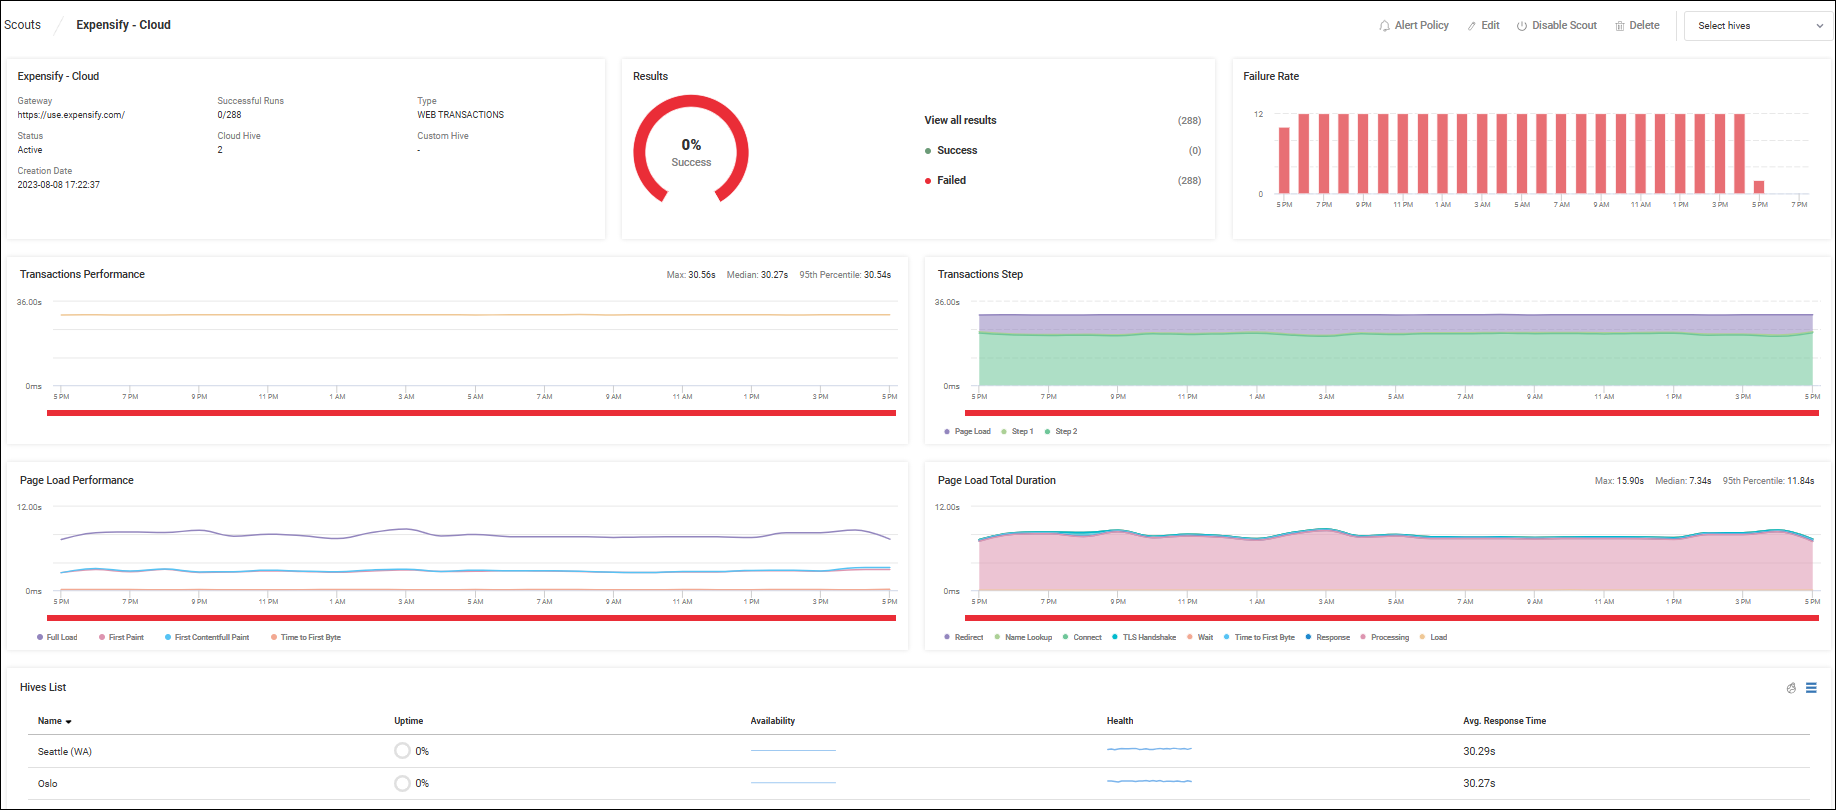Click the 30.27s response time value
Image resolution: width=1836 pixels, height=810 pixels.
pyautogui.click(x=1479, y=783)
